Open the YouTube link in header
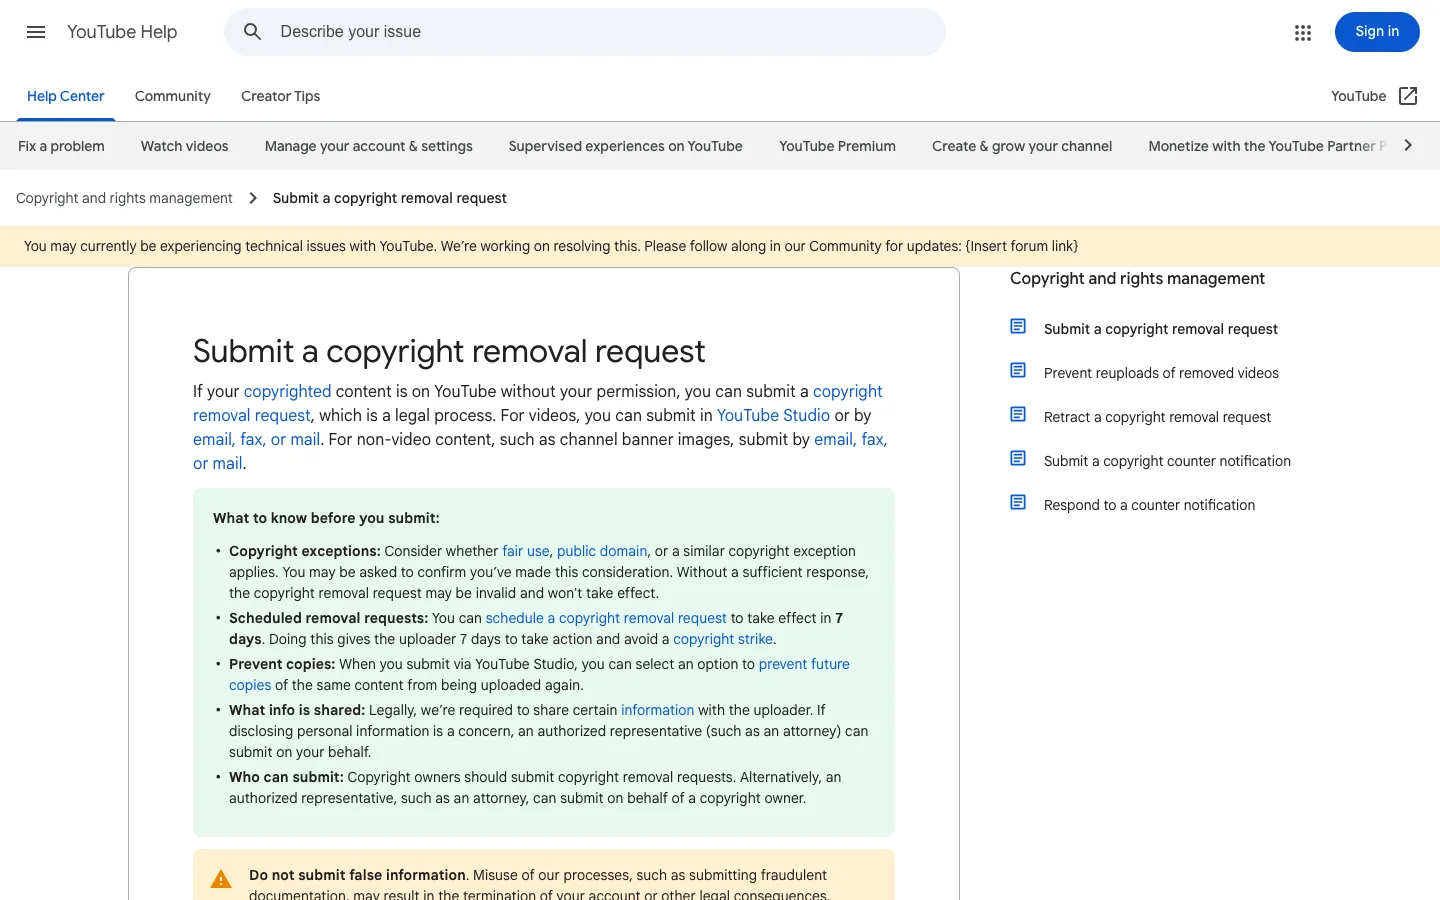Screen dimensions: 1440x900 click(x=1358, y=96)
